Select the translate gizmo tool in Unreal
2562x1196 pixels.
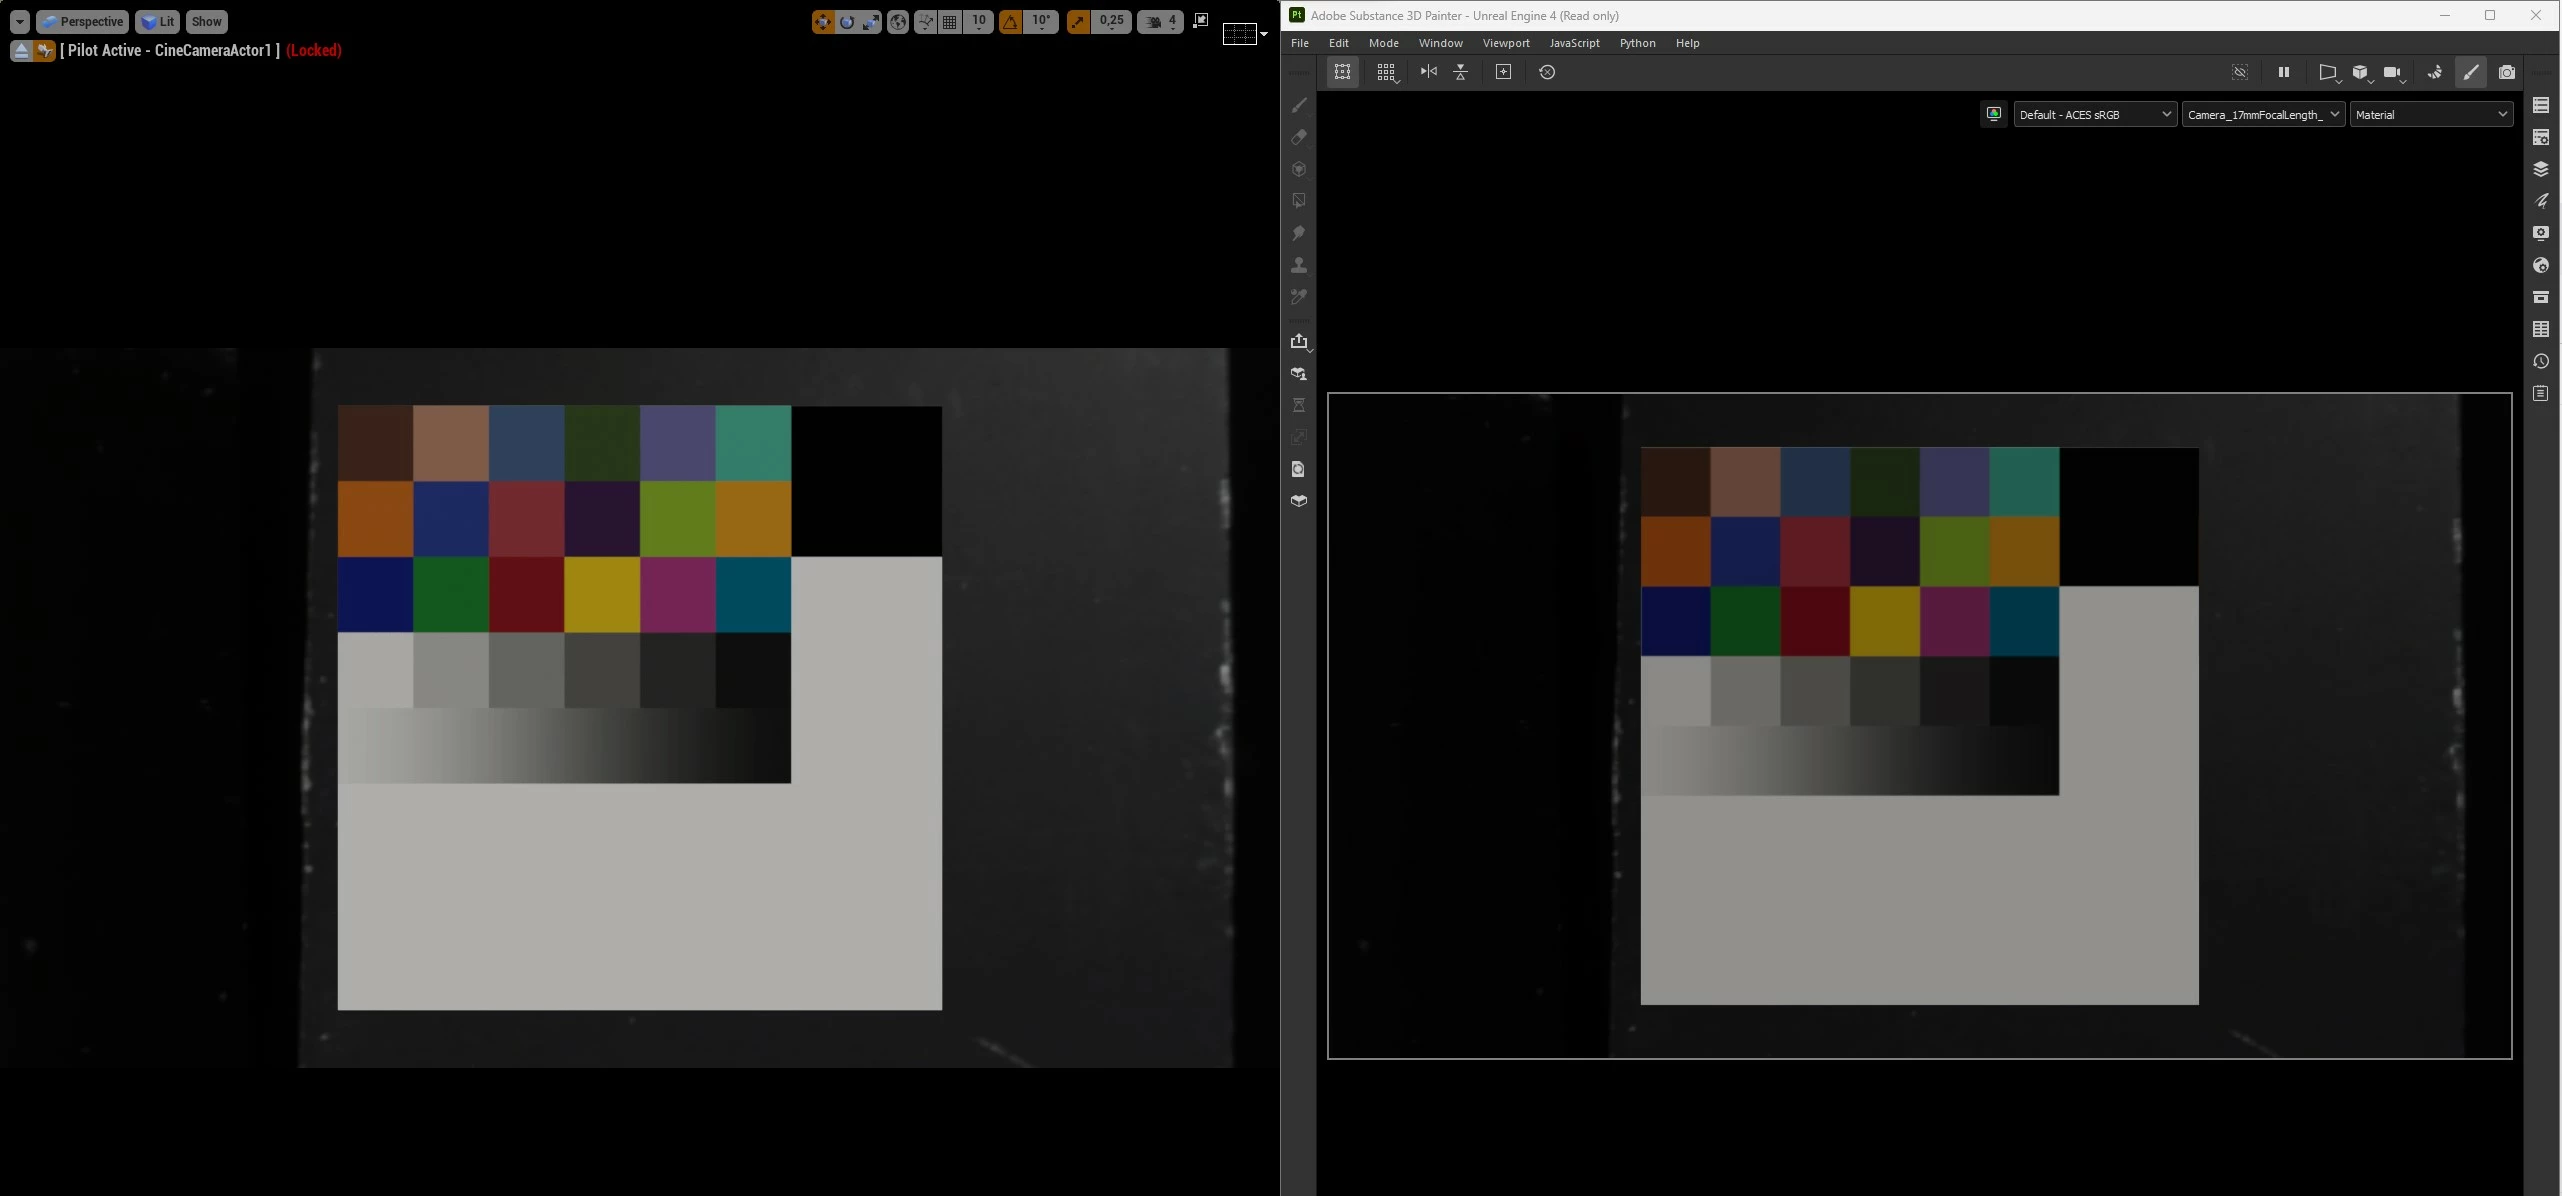(x=822, y=22)
